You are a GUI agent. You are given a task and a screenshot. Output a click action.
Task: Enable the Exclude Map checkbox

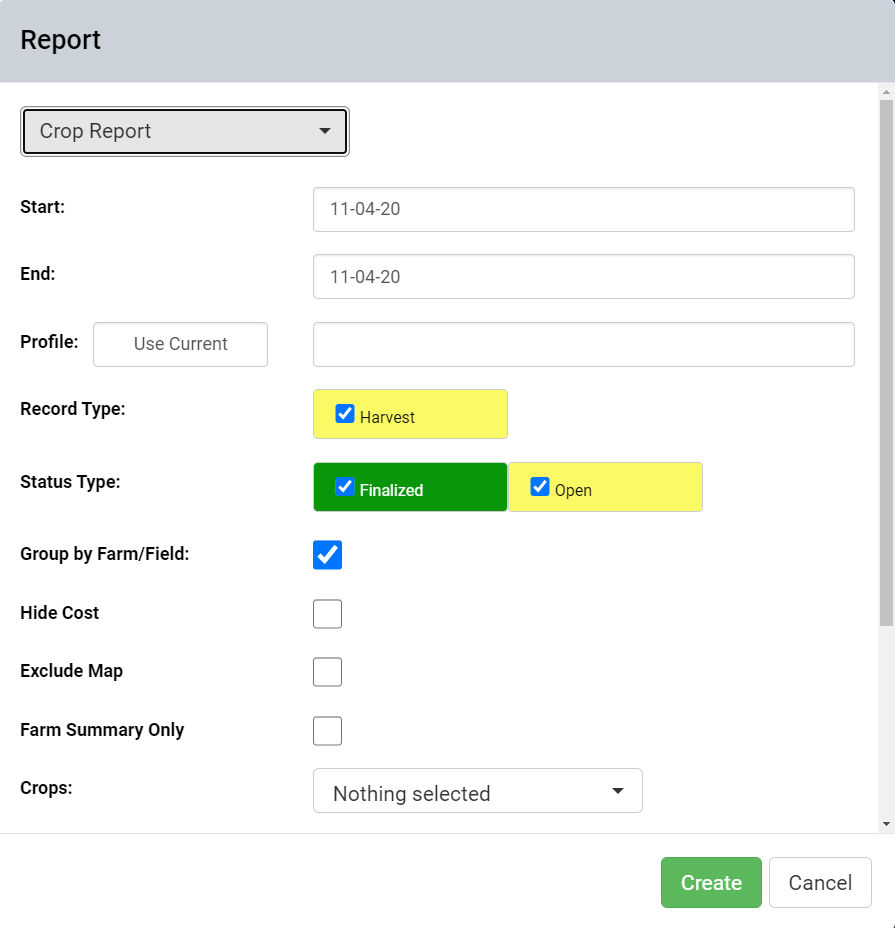(327, 672)
